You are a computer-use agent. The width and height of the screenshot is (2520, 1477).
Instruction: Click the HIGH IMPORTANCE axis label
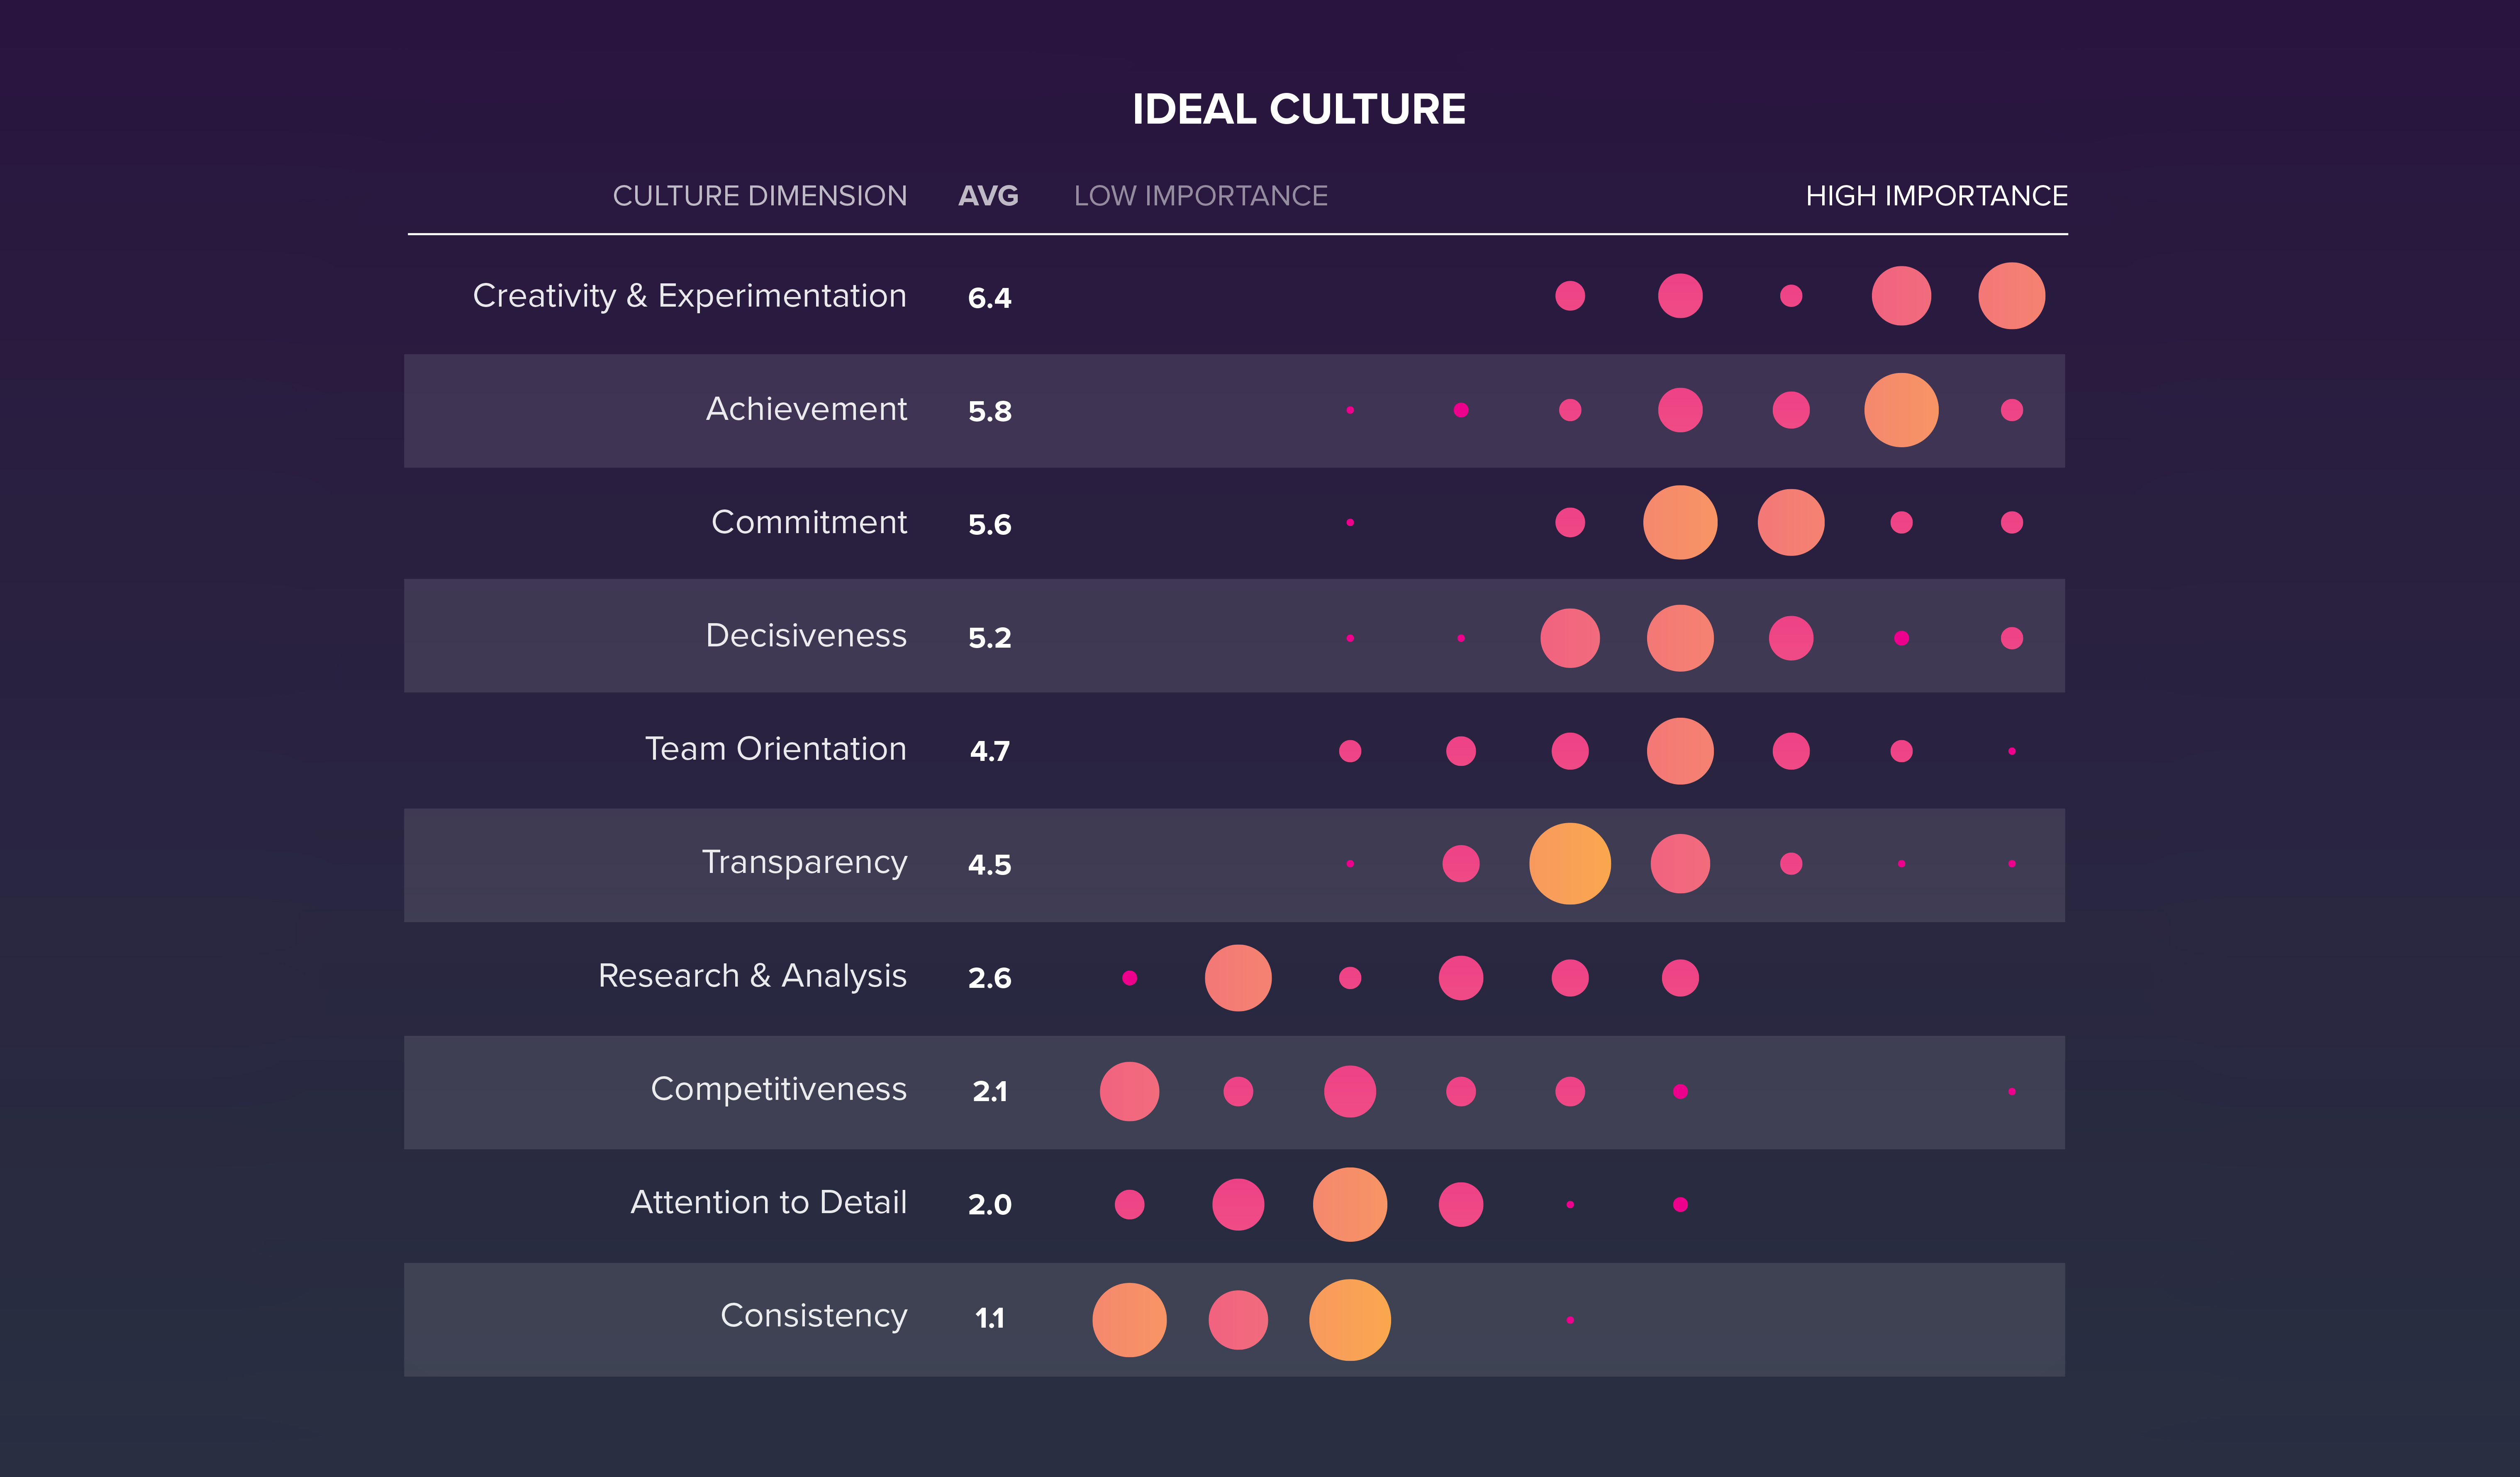(x=1936, y=196)
